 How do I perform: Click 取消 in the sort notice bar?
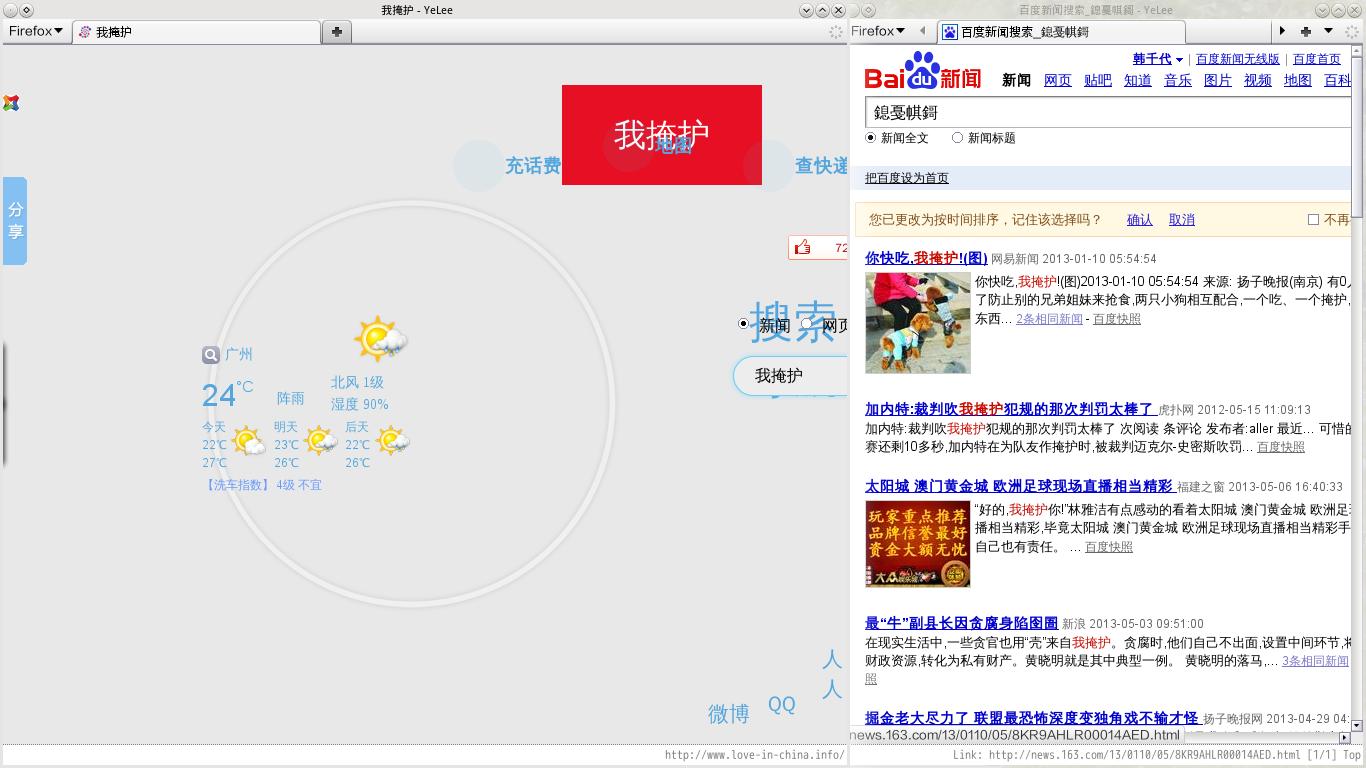pyautogui.click(x=1182, y=220)
